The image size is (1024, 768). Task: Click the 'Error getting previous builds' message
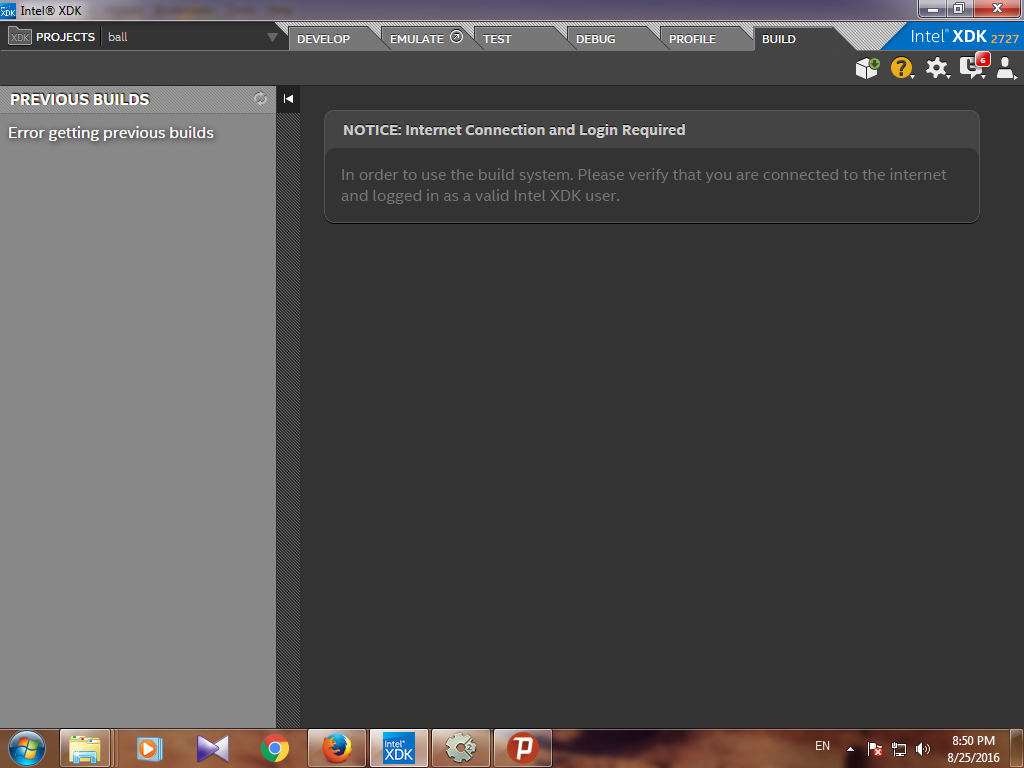click(x=111, y=133)
